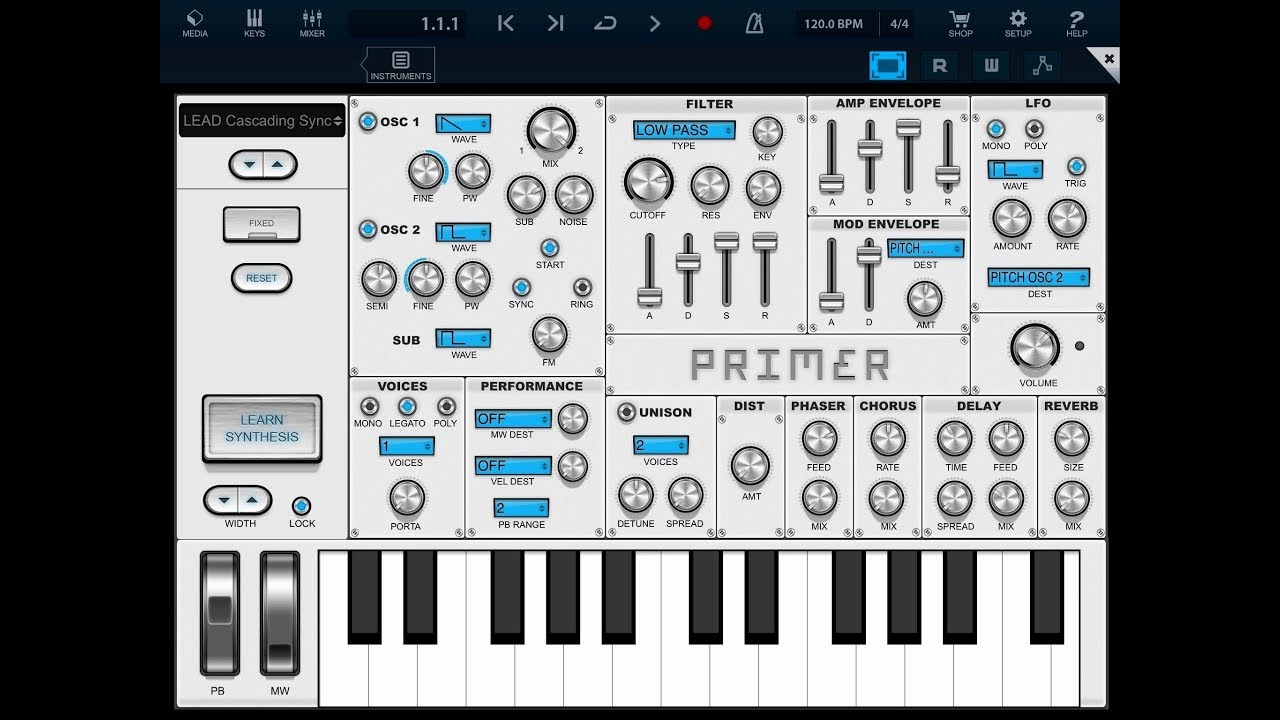
Task: Click the DIST AMT knob
Action: click(x=750, y=466)
